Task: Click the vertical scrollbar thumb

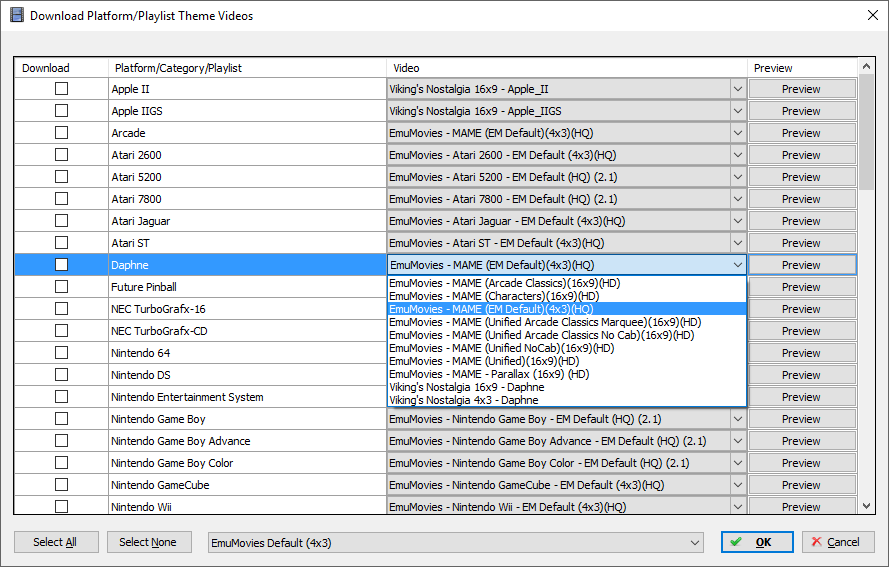Action: coord(866,132)
